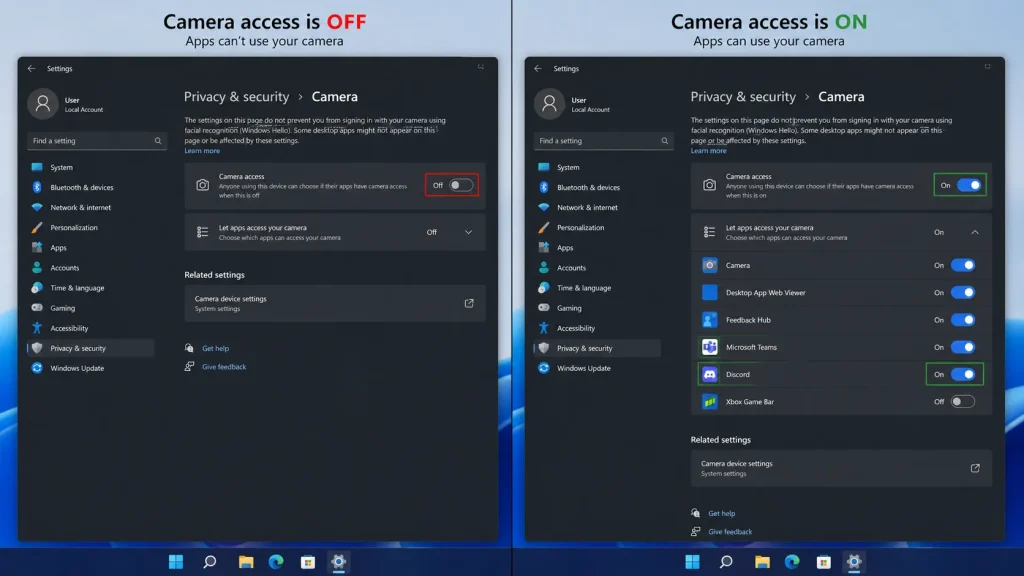Open Start menu on left taskbar
The width and height of the screenshot is (1024, 576).
(x=176, y=562)
